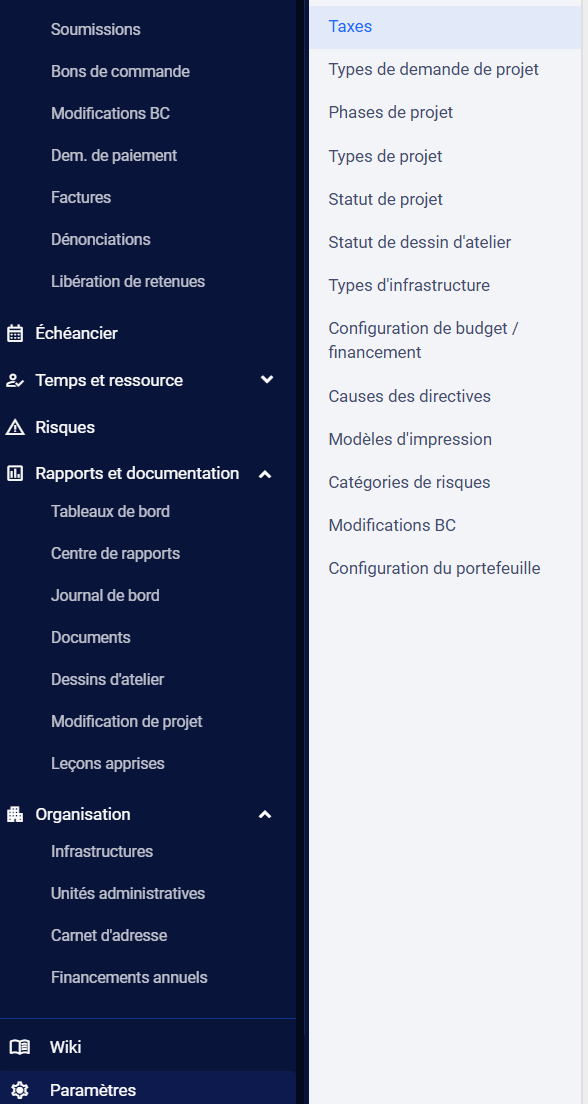
Task: Click the Organisation building icon
Action: pyautogui.click(x=15, y=815)
